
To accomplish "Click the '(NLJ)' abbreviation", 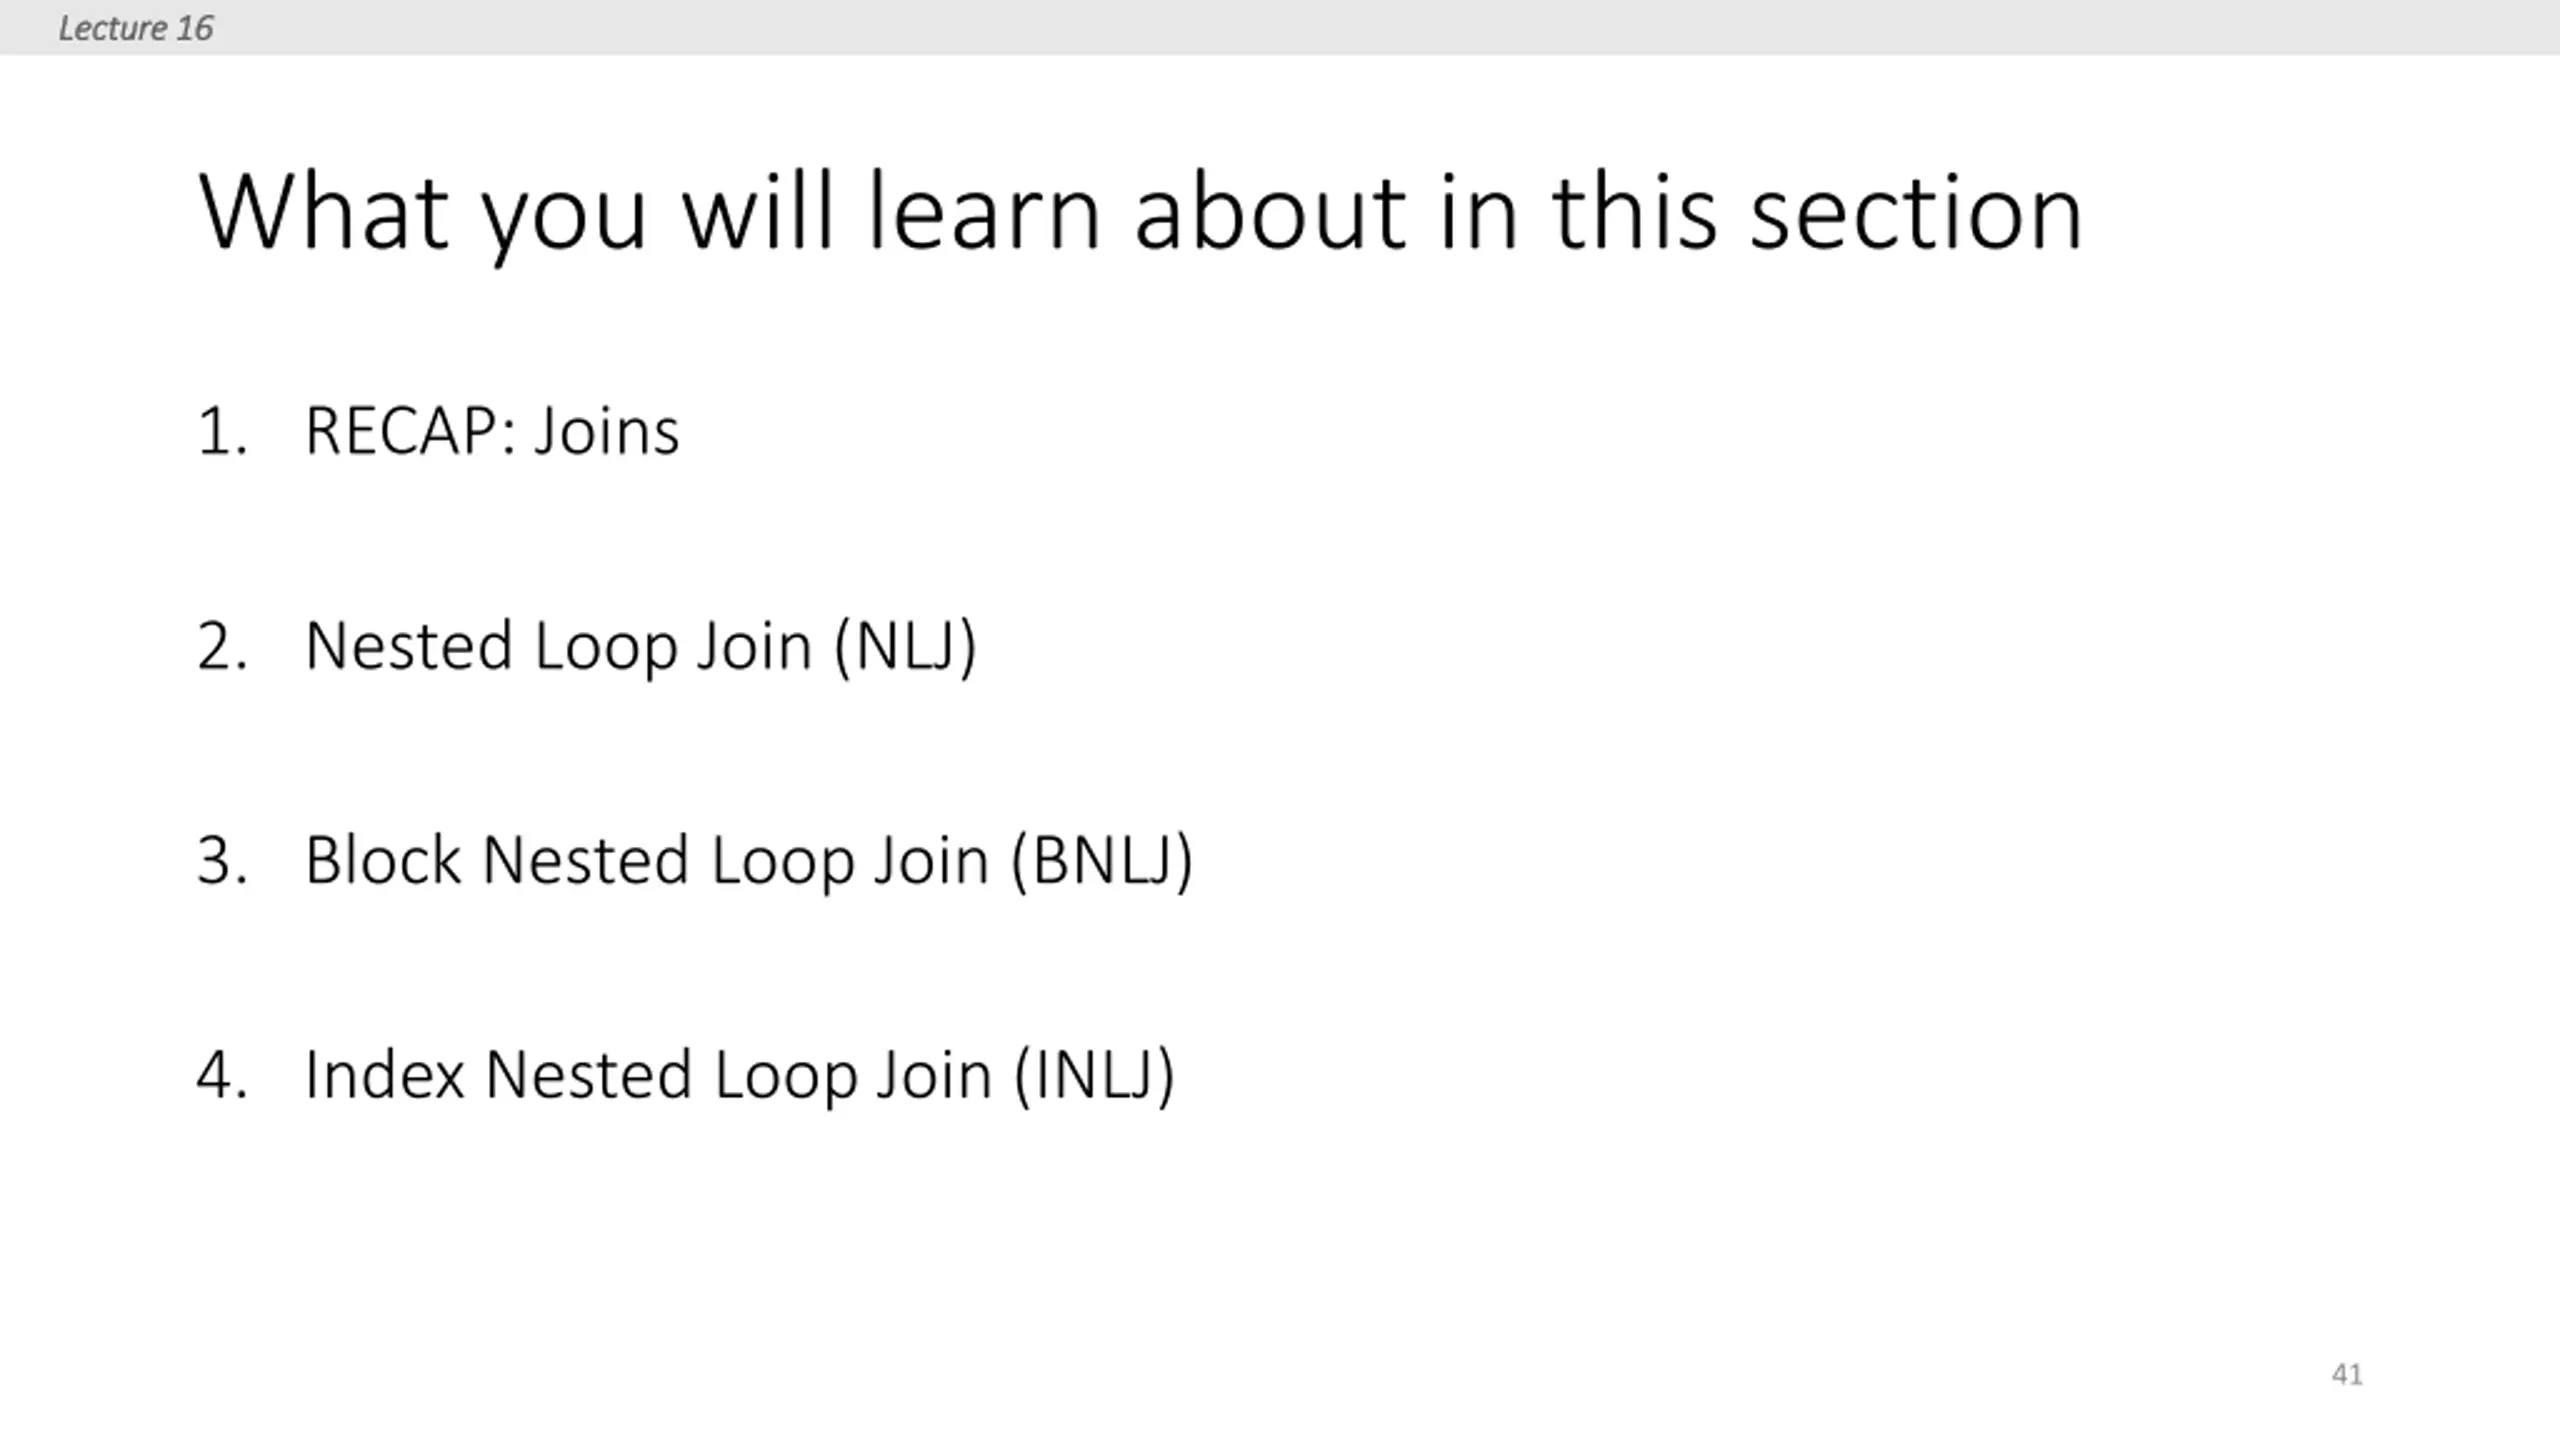I will click(x=905, y=648).
